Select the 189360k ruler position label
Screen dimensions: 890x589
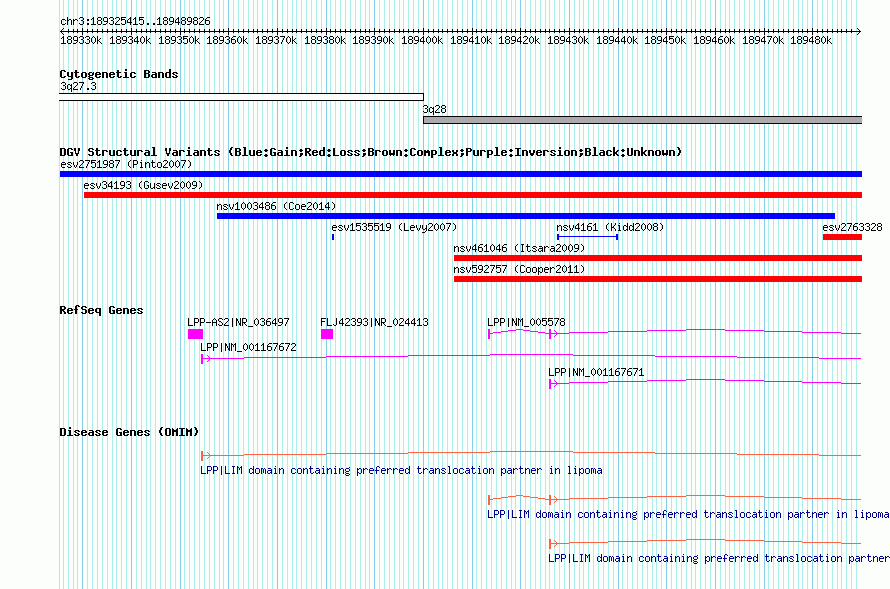point(227,40)
